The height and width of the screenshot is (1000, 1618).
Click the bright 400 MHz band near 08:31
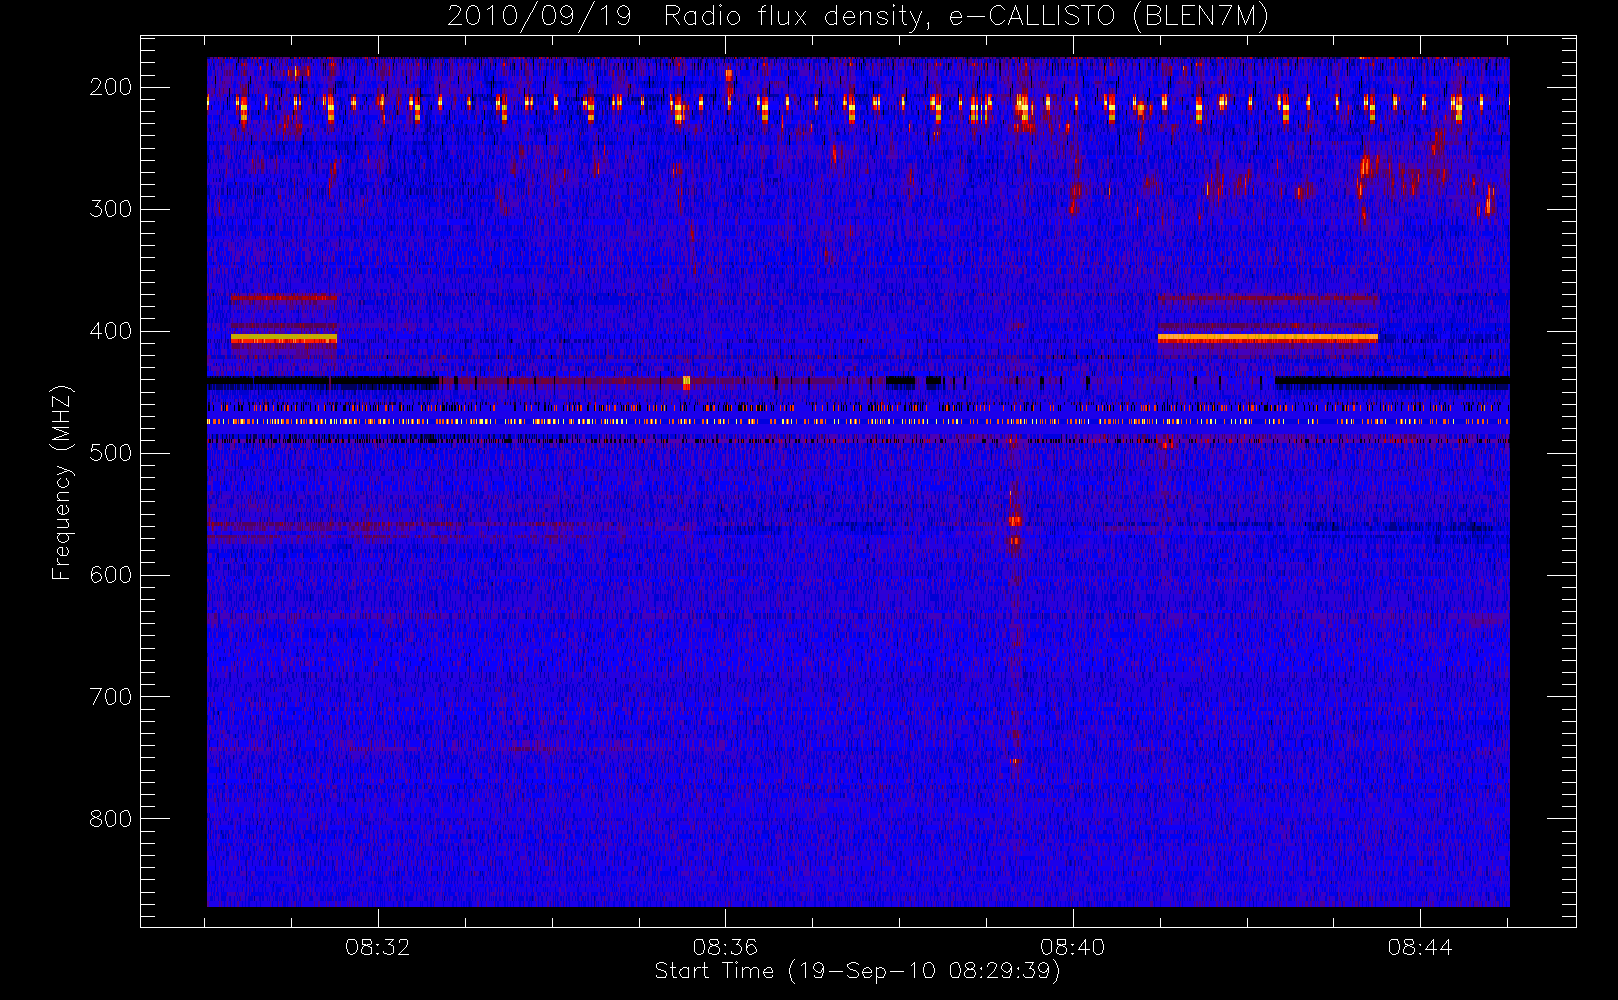point(284,338)
